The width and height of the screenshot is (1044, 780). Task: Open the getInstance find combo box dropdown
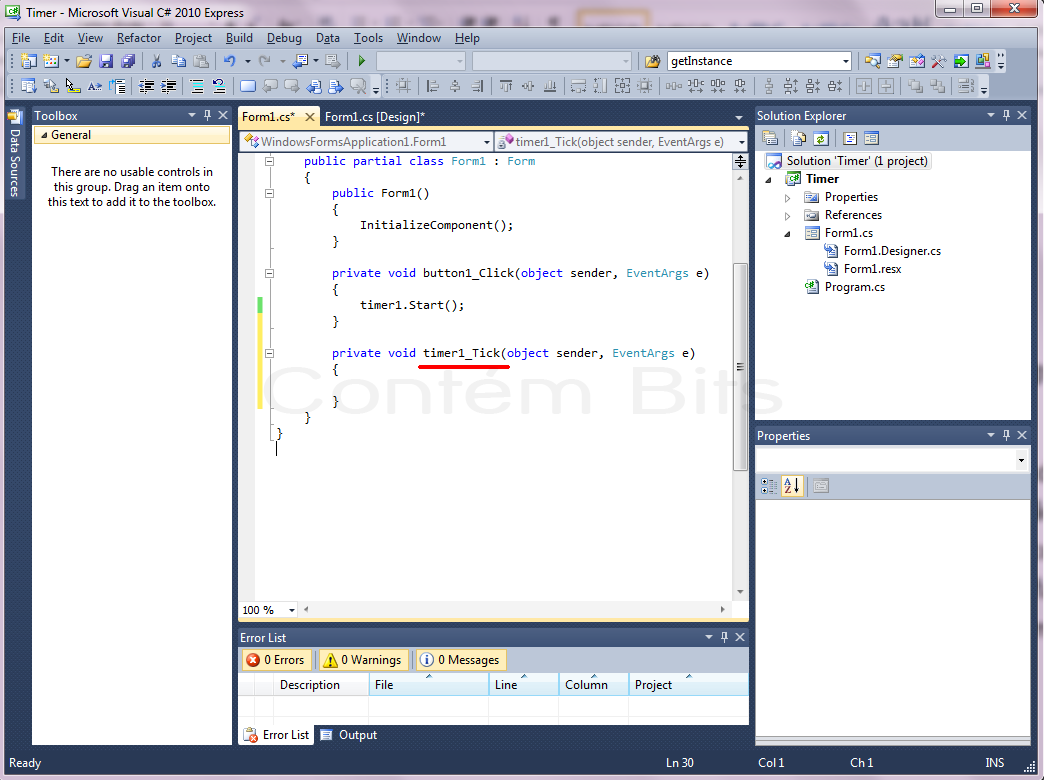(845, 61)
